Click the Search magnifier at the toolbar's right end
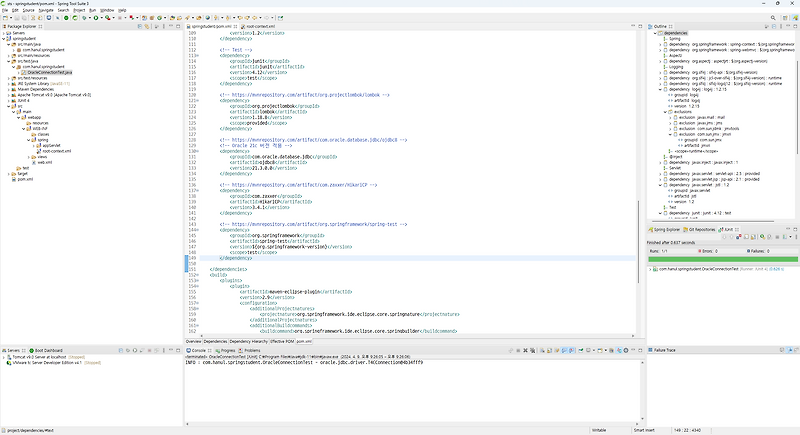Image resolution: width=800 pixels, height=435 pixels. coord(773,18)
